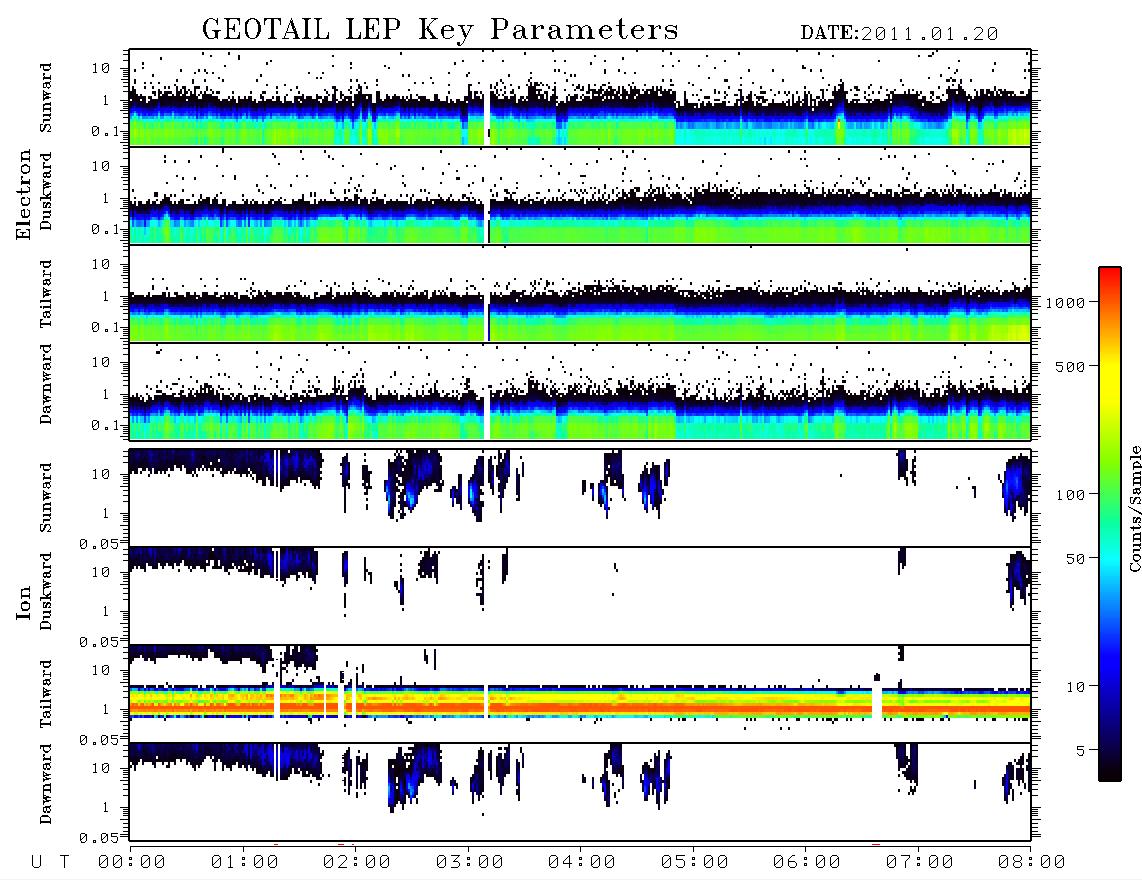Click the 03:00 time tick label
1142x880 pixels.
470,863
